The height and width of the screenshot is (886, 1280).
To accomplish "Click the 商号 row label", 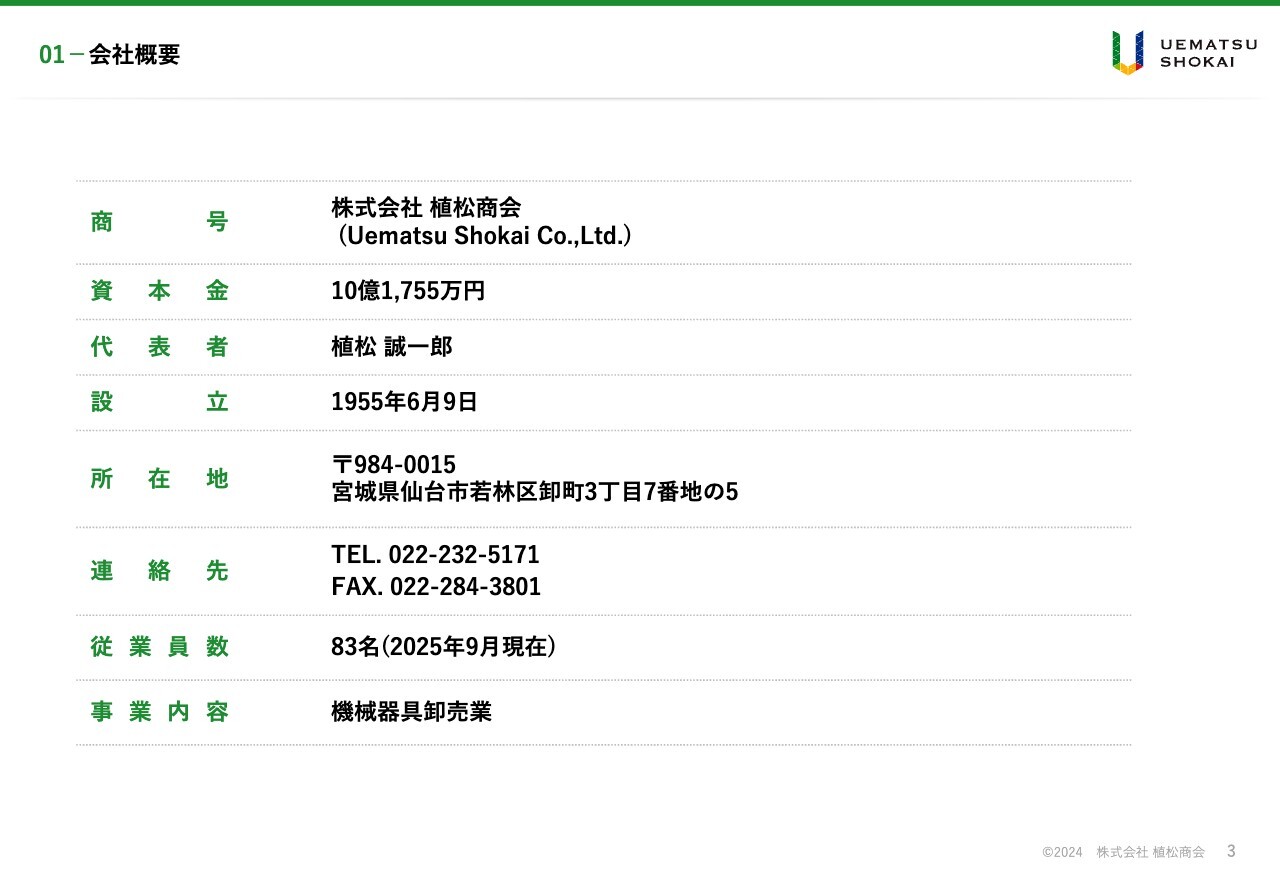I will [159, 222].
